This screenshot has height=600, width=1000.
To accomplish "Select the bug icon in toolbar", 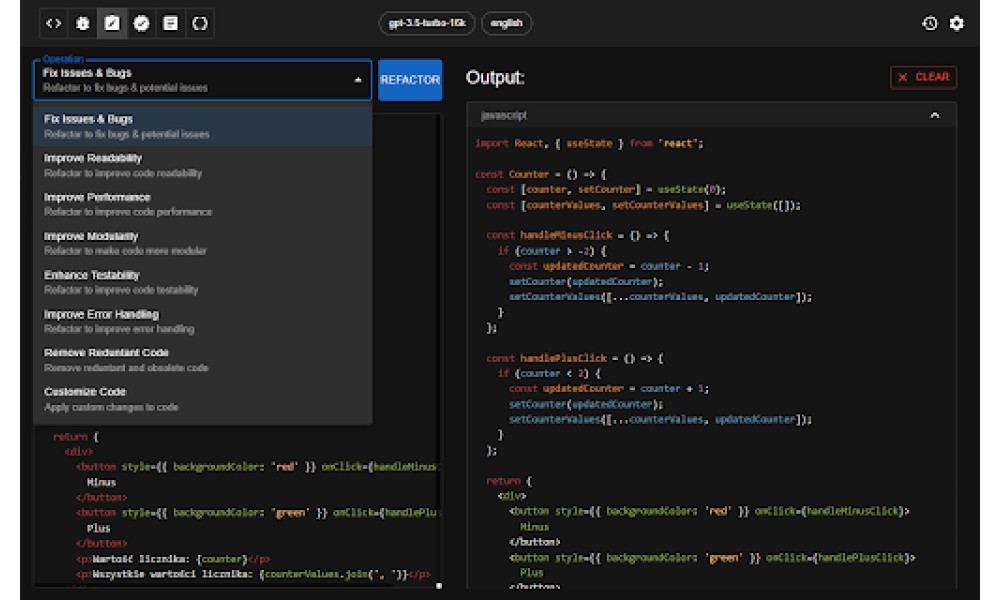I will pyautogui.click(x=83, y=24).
